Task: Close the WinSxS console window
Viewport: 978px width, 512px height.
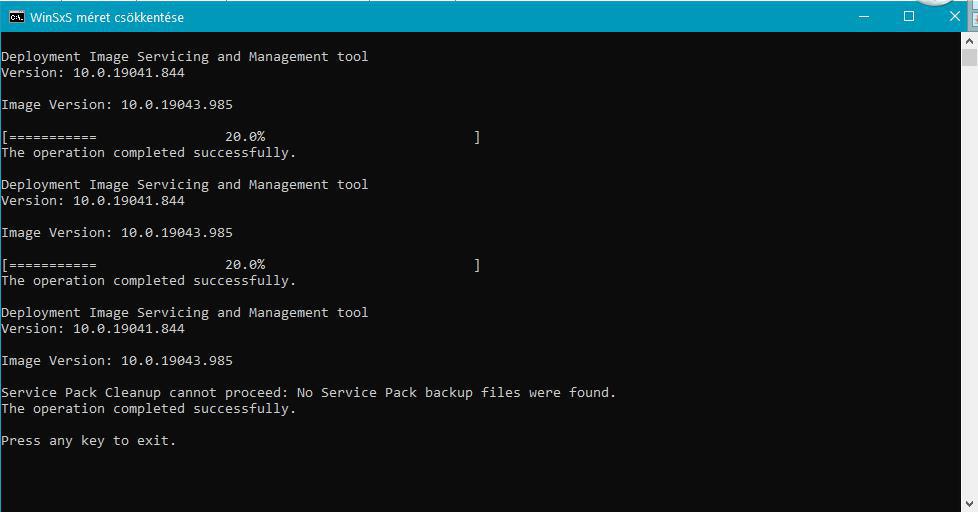Action: pos(954,17)
